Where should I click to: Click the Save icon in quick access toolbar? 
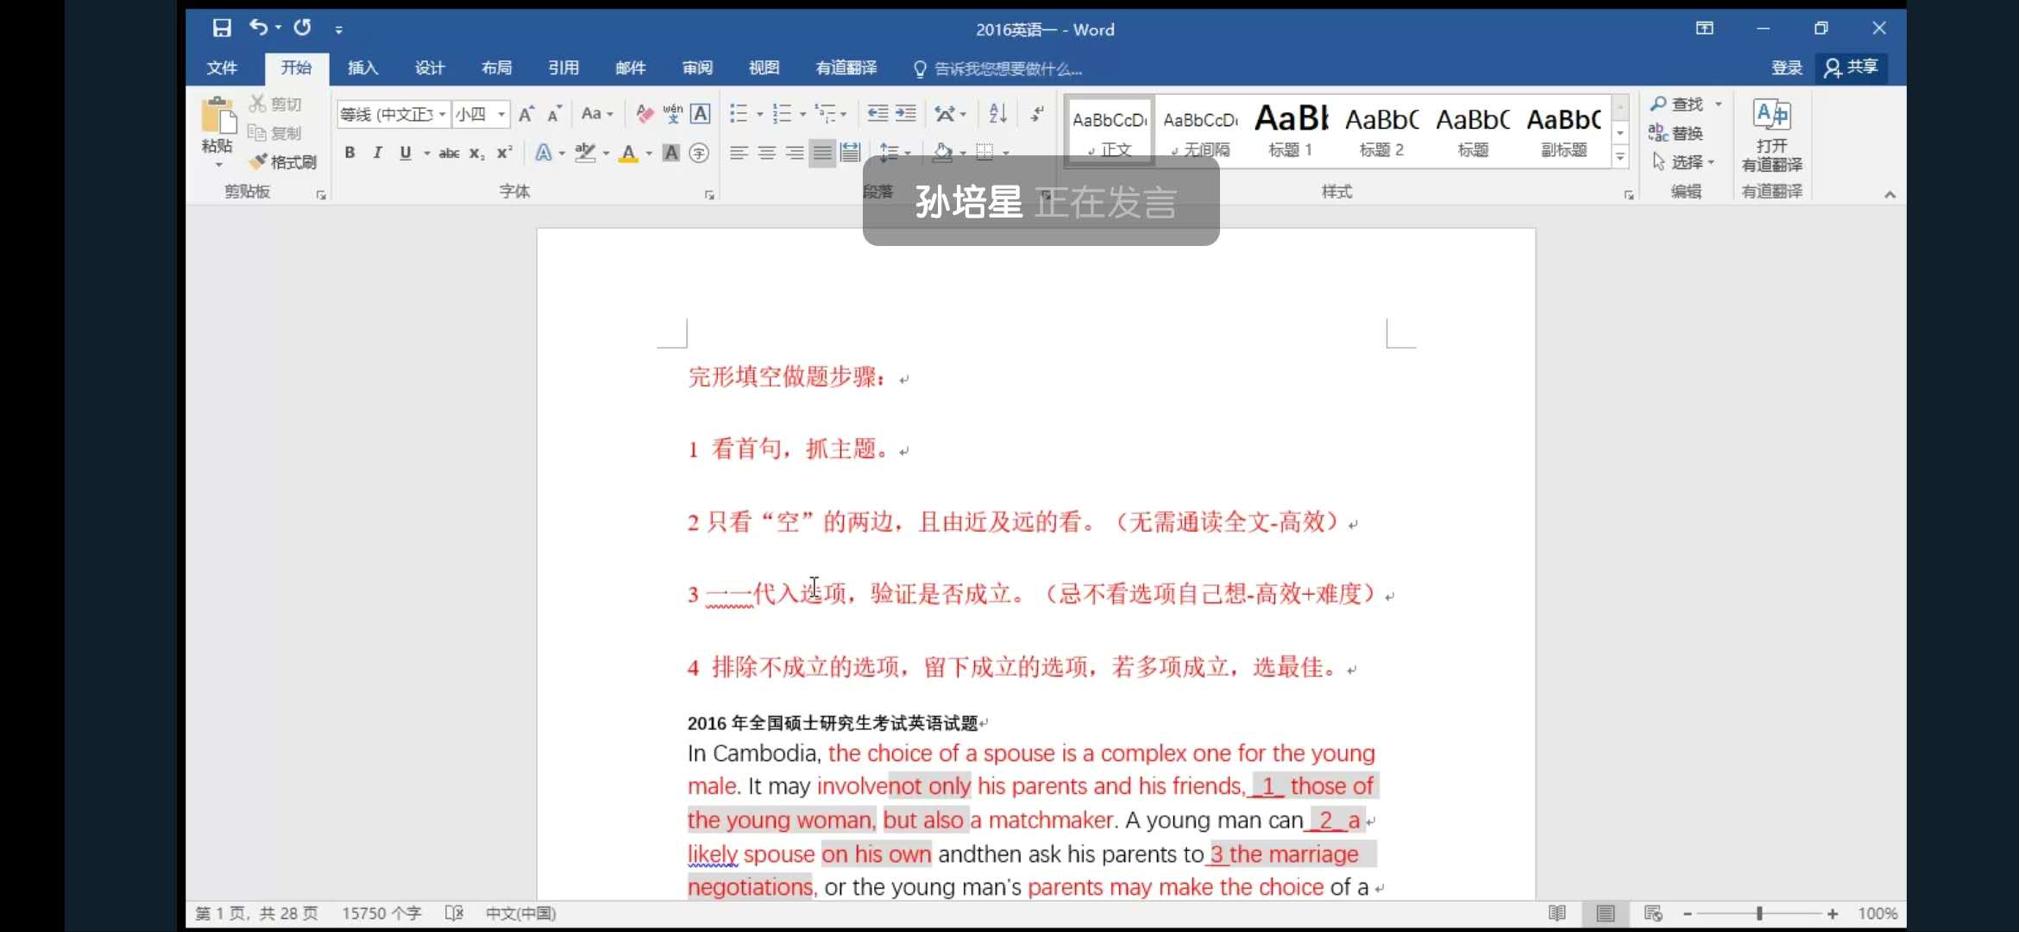221,28
